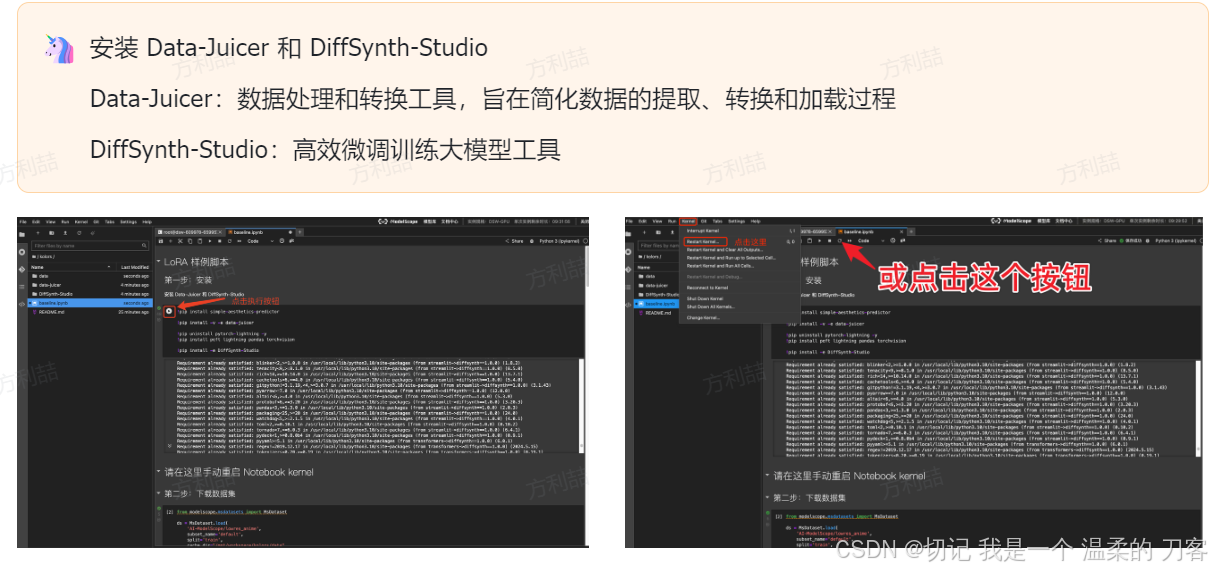This screenshot has width=1212, height=569.
Task: Open File menu in left screenshot
Action: 23,222
